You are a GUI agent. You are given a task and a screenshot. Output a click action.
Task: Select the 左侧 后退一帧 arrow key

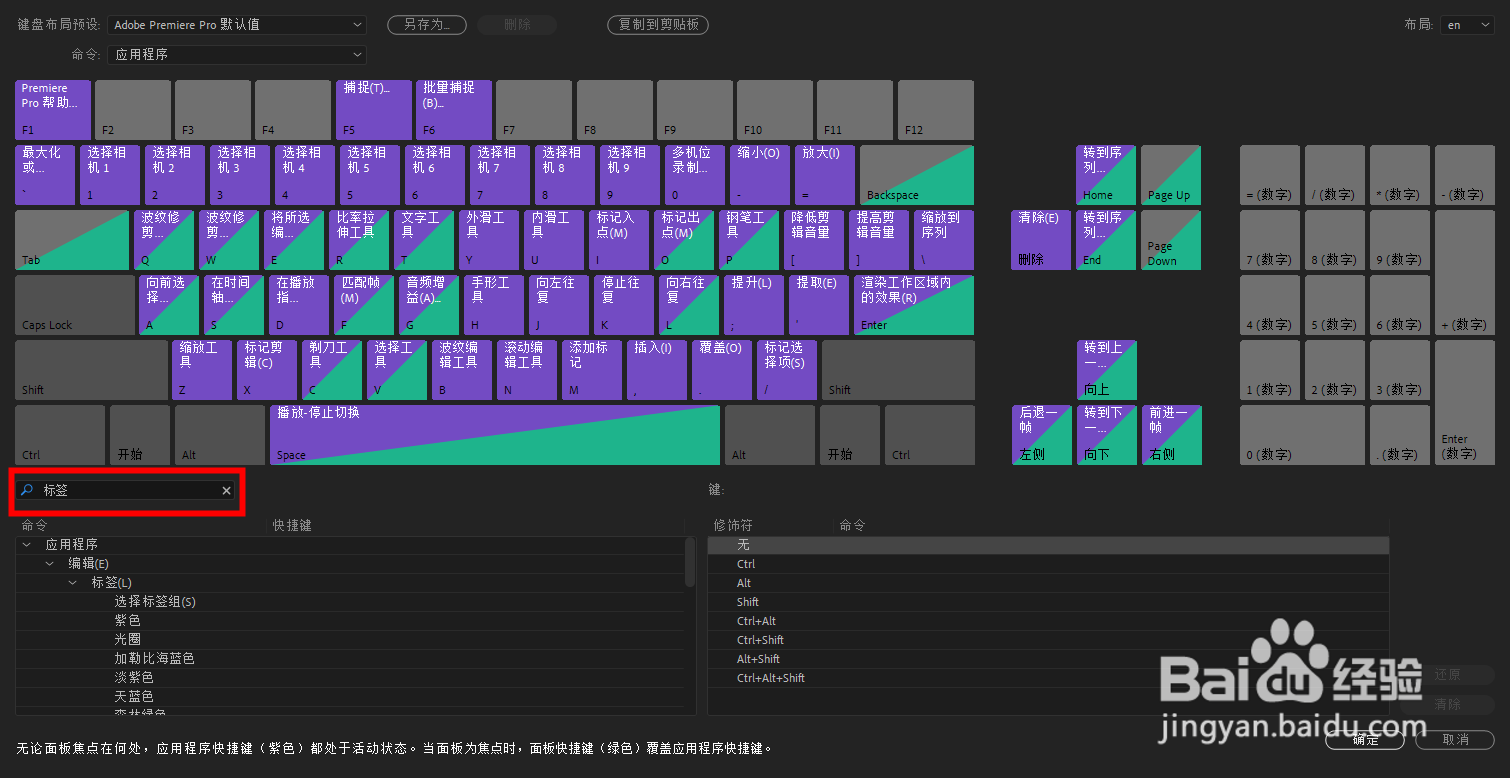click(1042, 435)
